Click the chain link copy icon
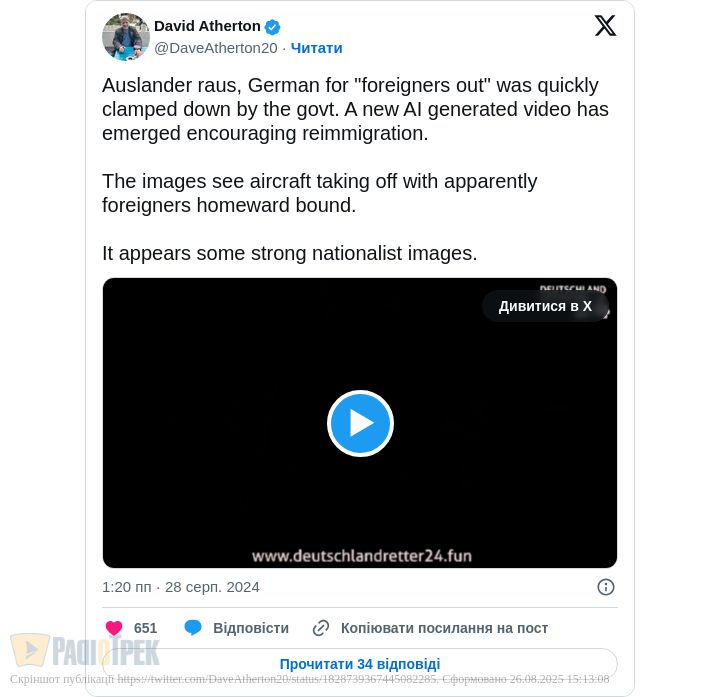The image size is (720, 697). pyautogui.click(x=321, y=628)
